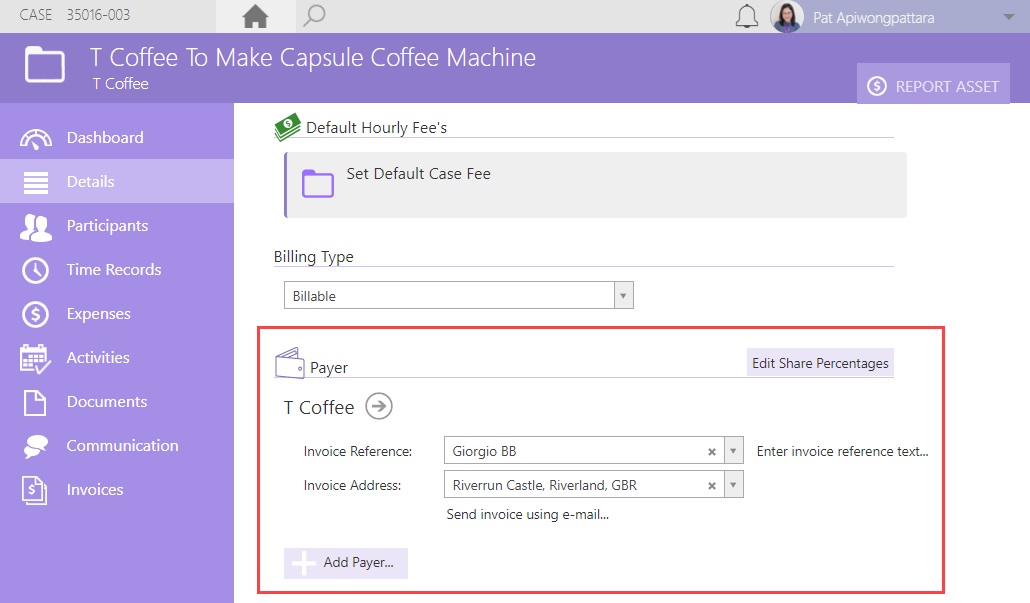Go to the home page icon
The height and width of the screenshot is (603, 1030).
256,16
